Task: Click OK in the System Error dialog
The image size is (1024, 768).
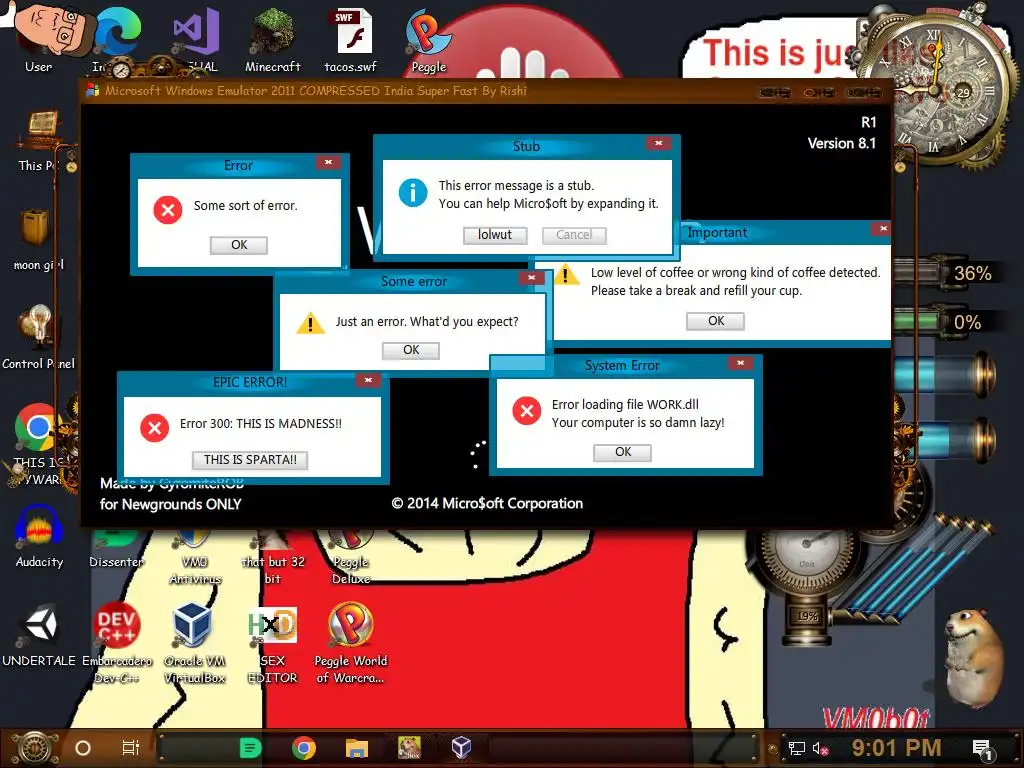Action: coord(622,452)
